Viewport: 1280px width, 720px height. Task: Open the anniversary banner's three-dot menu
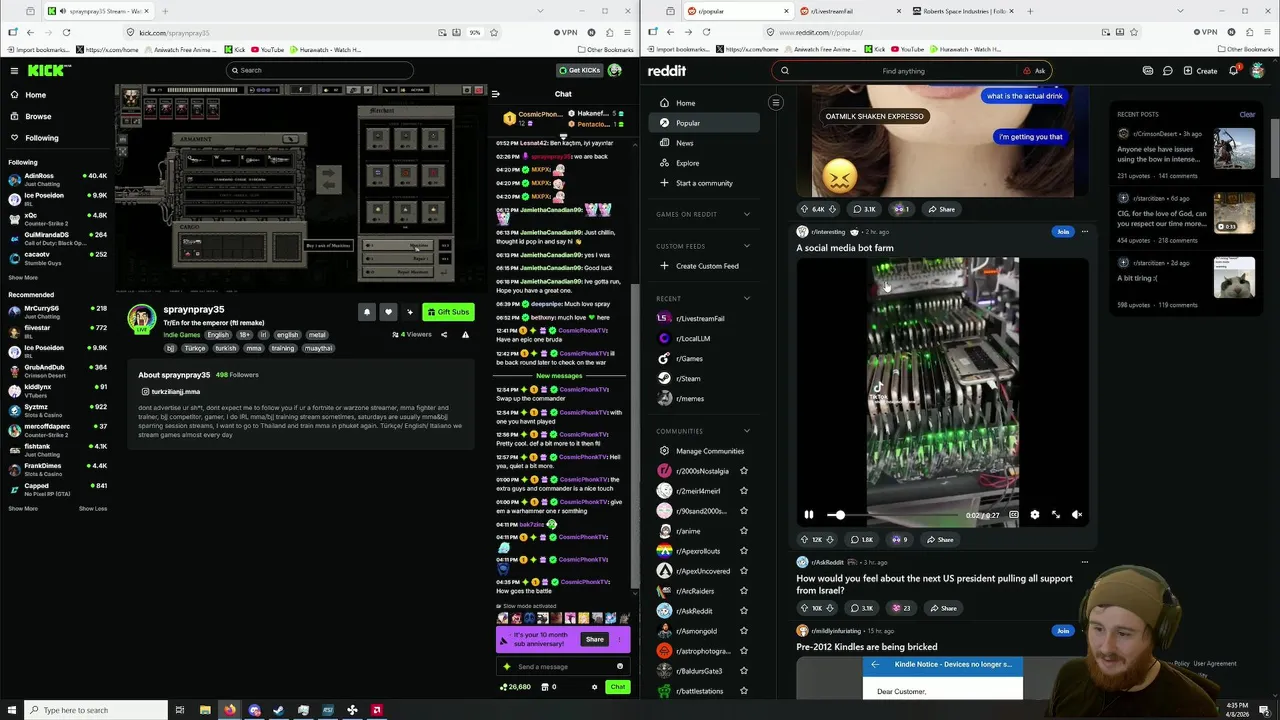pos(619,639)
